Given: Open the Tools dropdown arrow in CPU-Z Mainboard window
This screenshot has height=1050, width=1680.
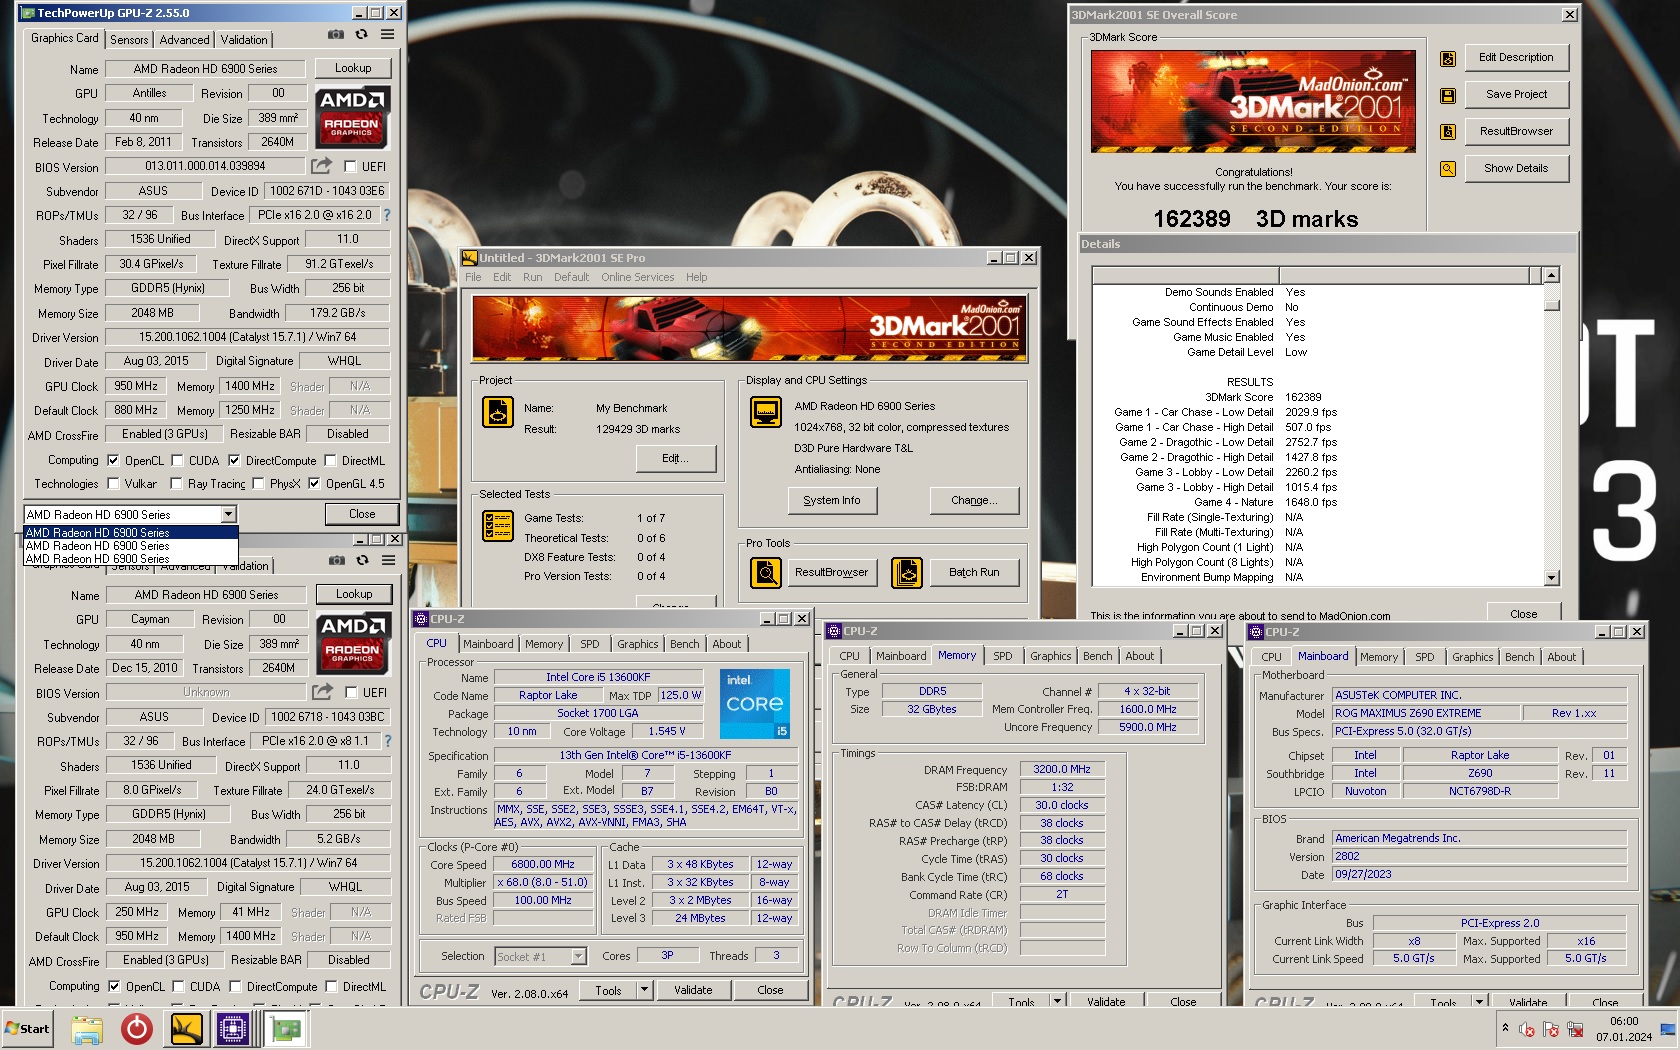Looking at the screenshot, I should point(1479,1001).
